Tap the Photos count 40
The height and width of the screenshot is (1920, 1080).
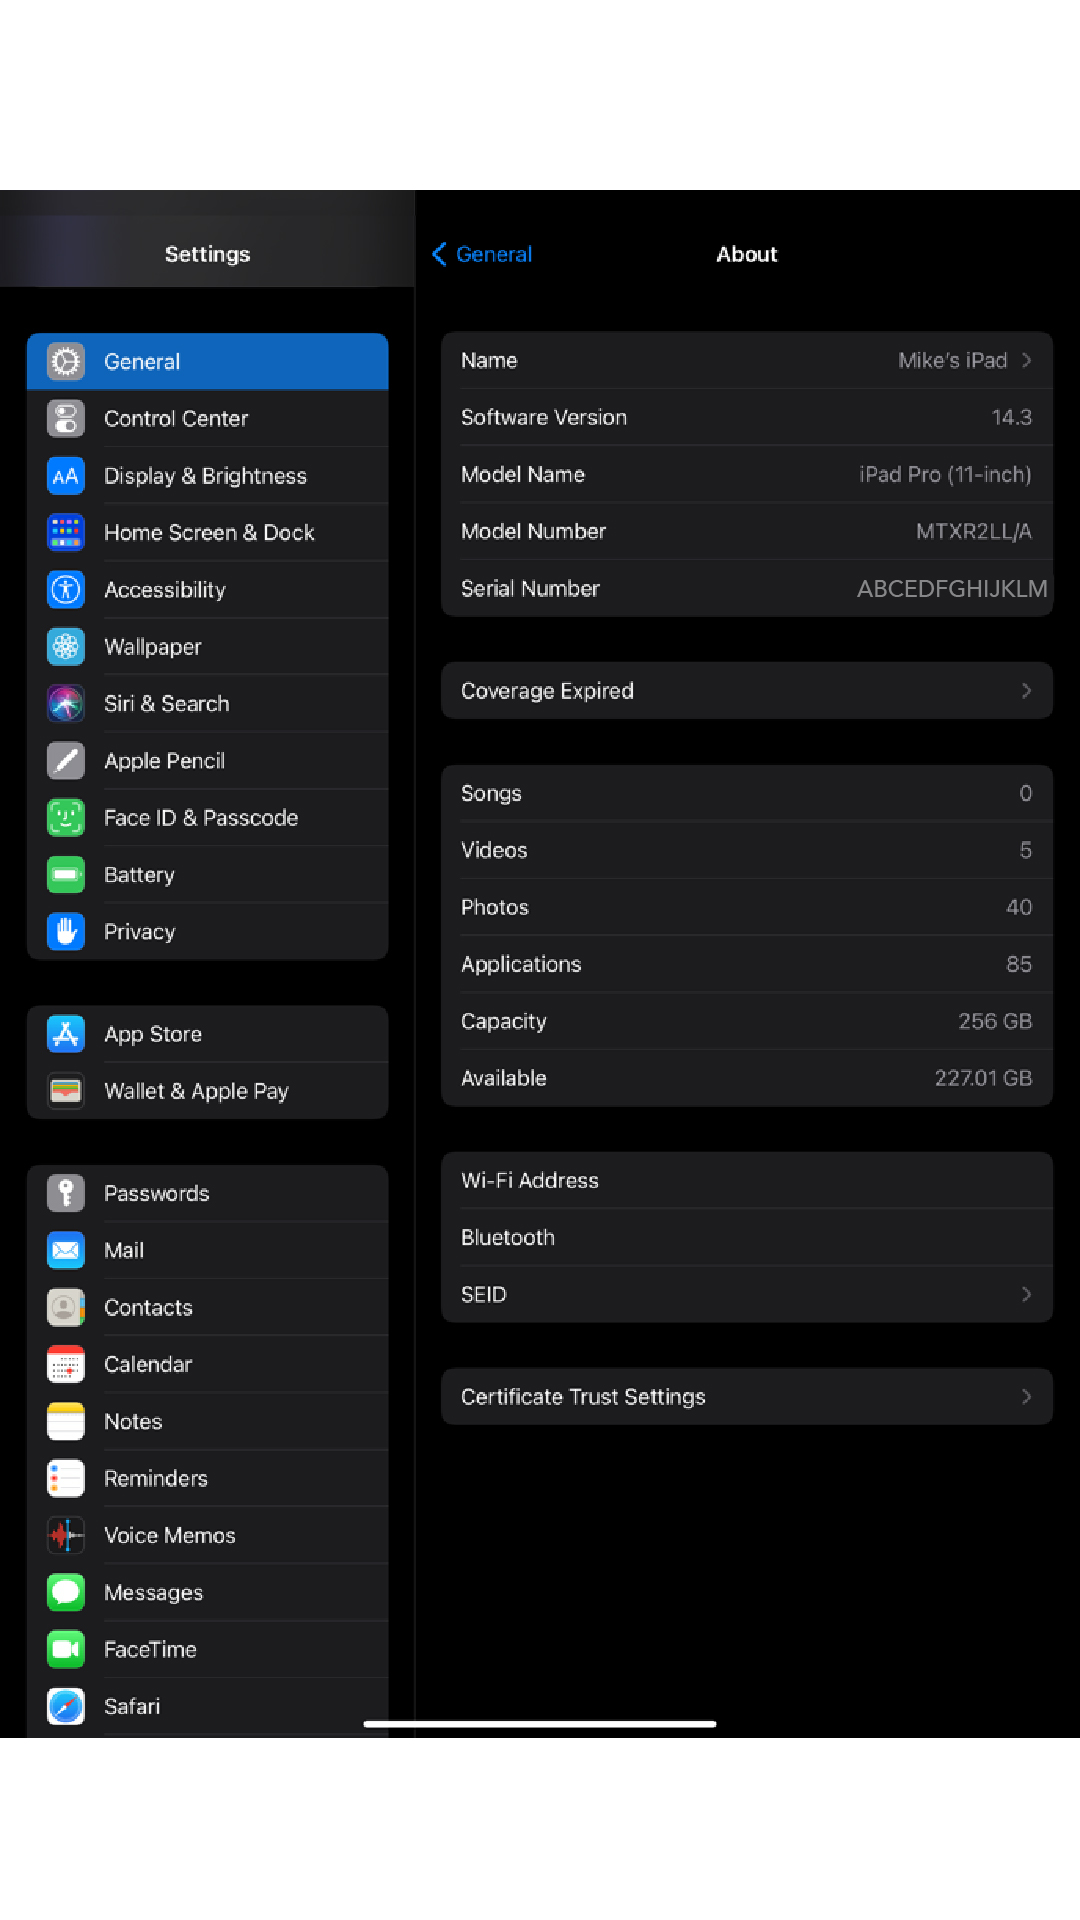point(1019,907)
